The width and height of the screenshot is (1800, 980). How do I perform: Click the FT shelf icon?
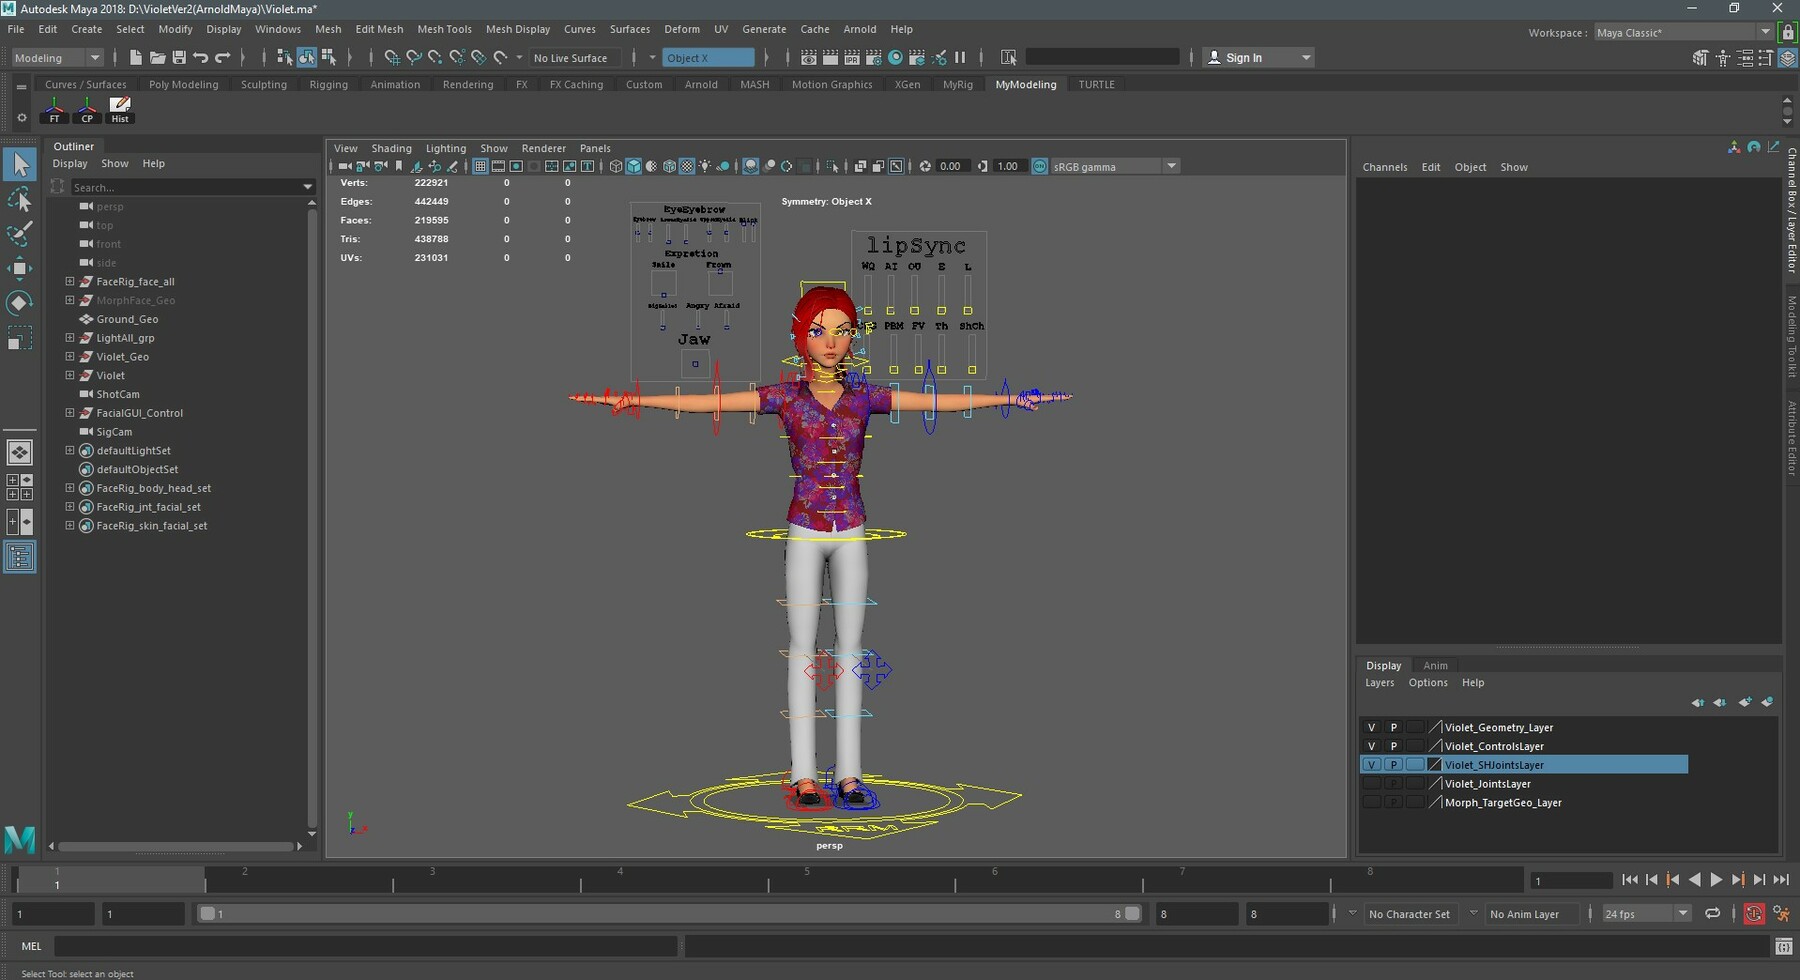(x=55, y=109)
